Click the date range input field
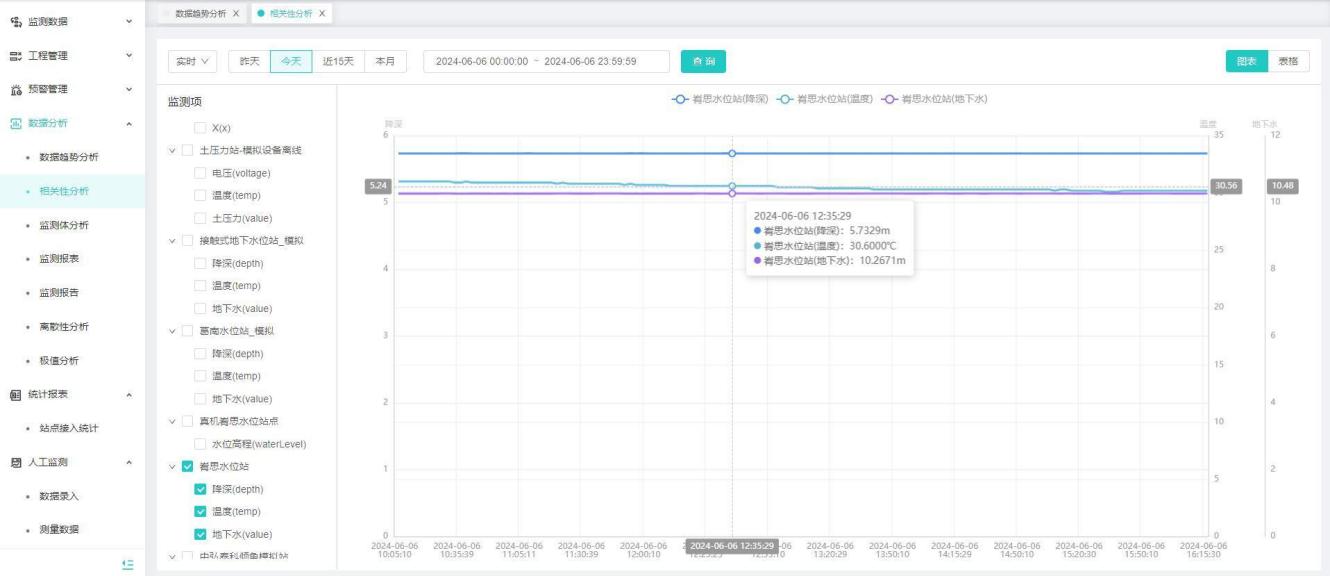 pos(546,61)
